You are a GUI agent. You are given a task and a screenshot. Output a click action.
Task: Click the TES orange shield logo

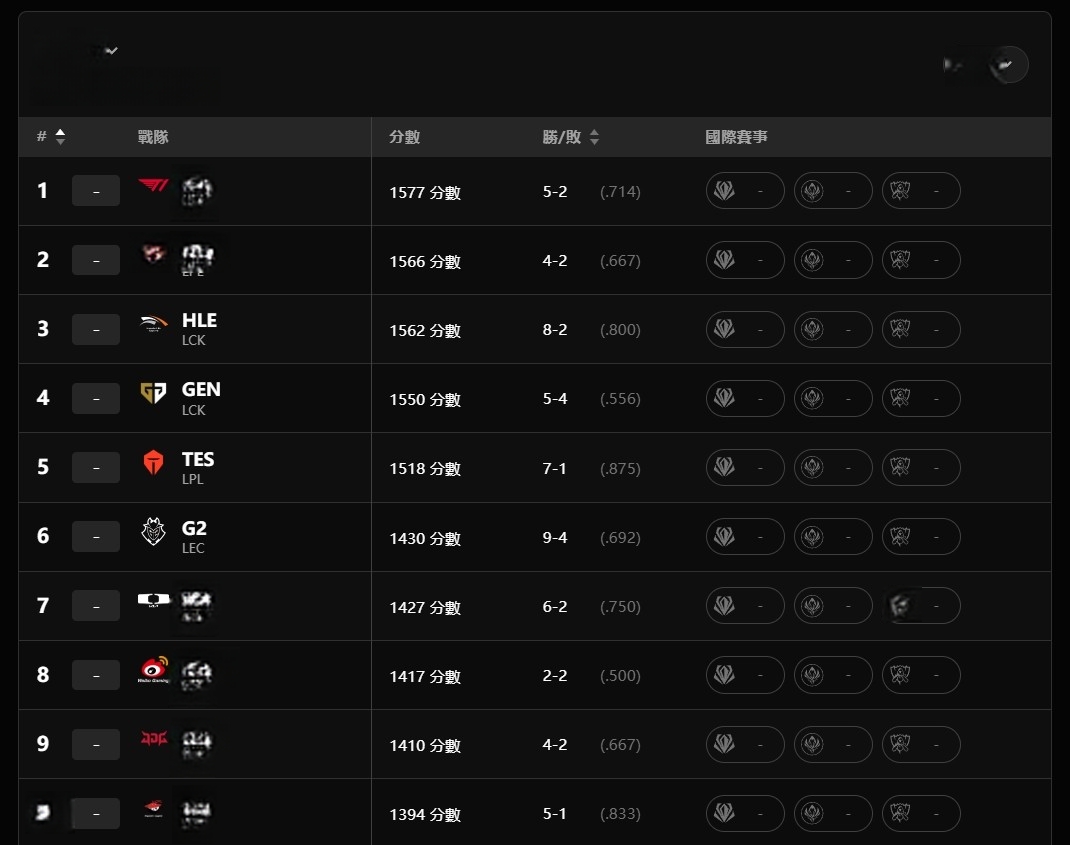pyautogui.click(x=153, y=462)
